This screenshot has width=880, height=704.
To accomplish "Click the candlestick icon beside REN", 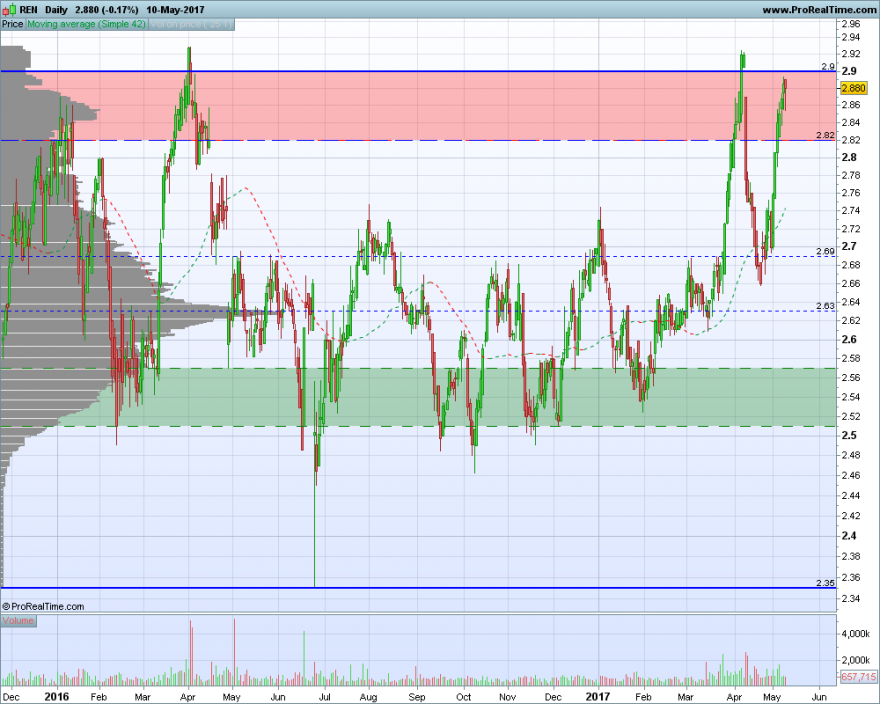I will [9, 10].
